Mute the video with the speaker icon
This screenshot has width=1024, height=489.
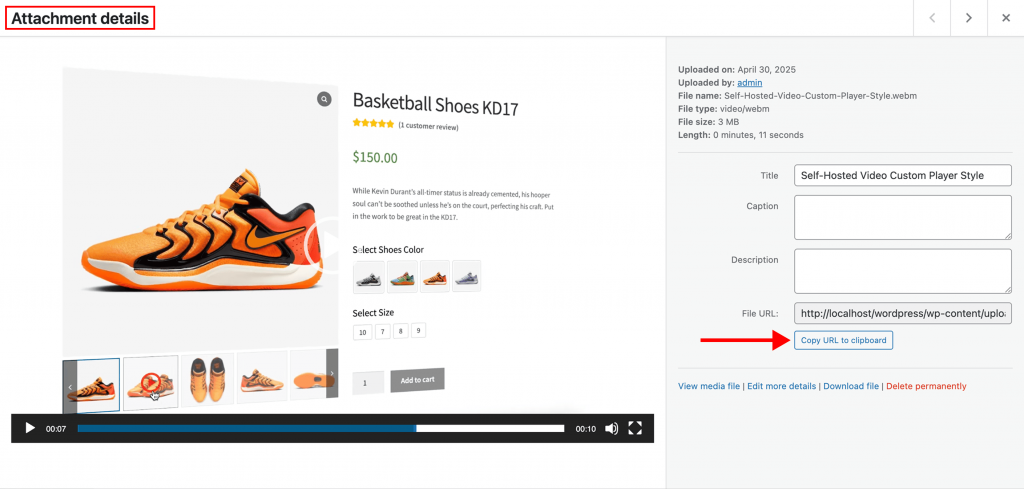click(611, 428)
